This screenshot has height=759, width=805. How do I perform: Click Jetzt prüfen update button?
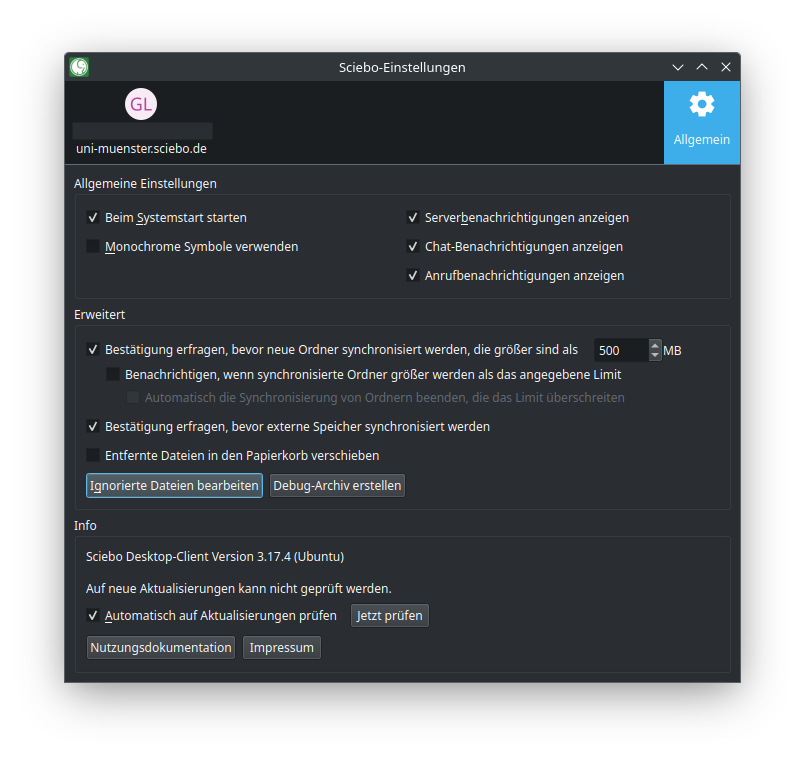[390, 615]
